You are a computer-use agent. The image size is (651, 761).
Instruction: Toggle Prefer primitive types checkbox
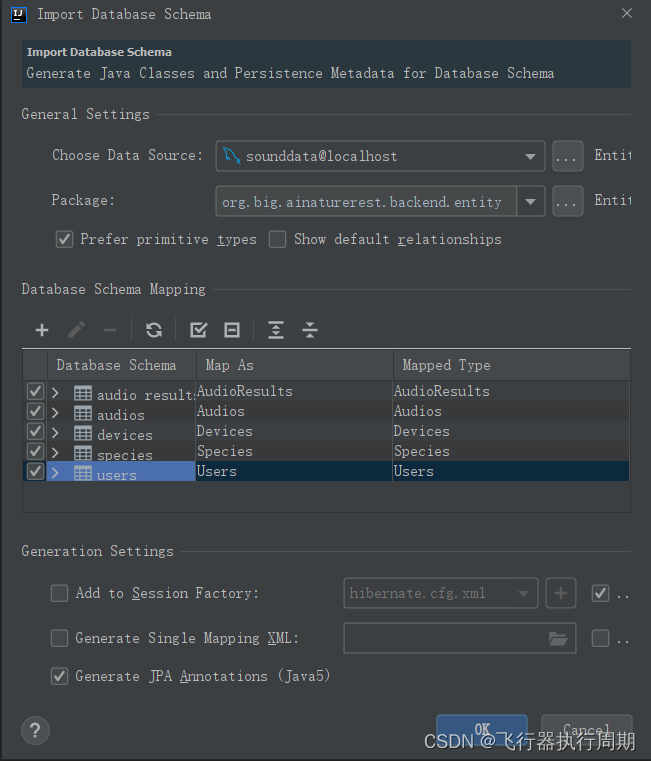click(x=64, y=239)
